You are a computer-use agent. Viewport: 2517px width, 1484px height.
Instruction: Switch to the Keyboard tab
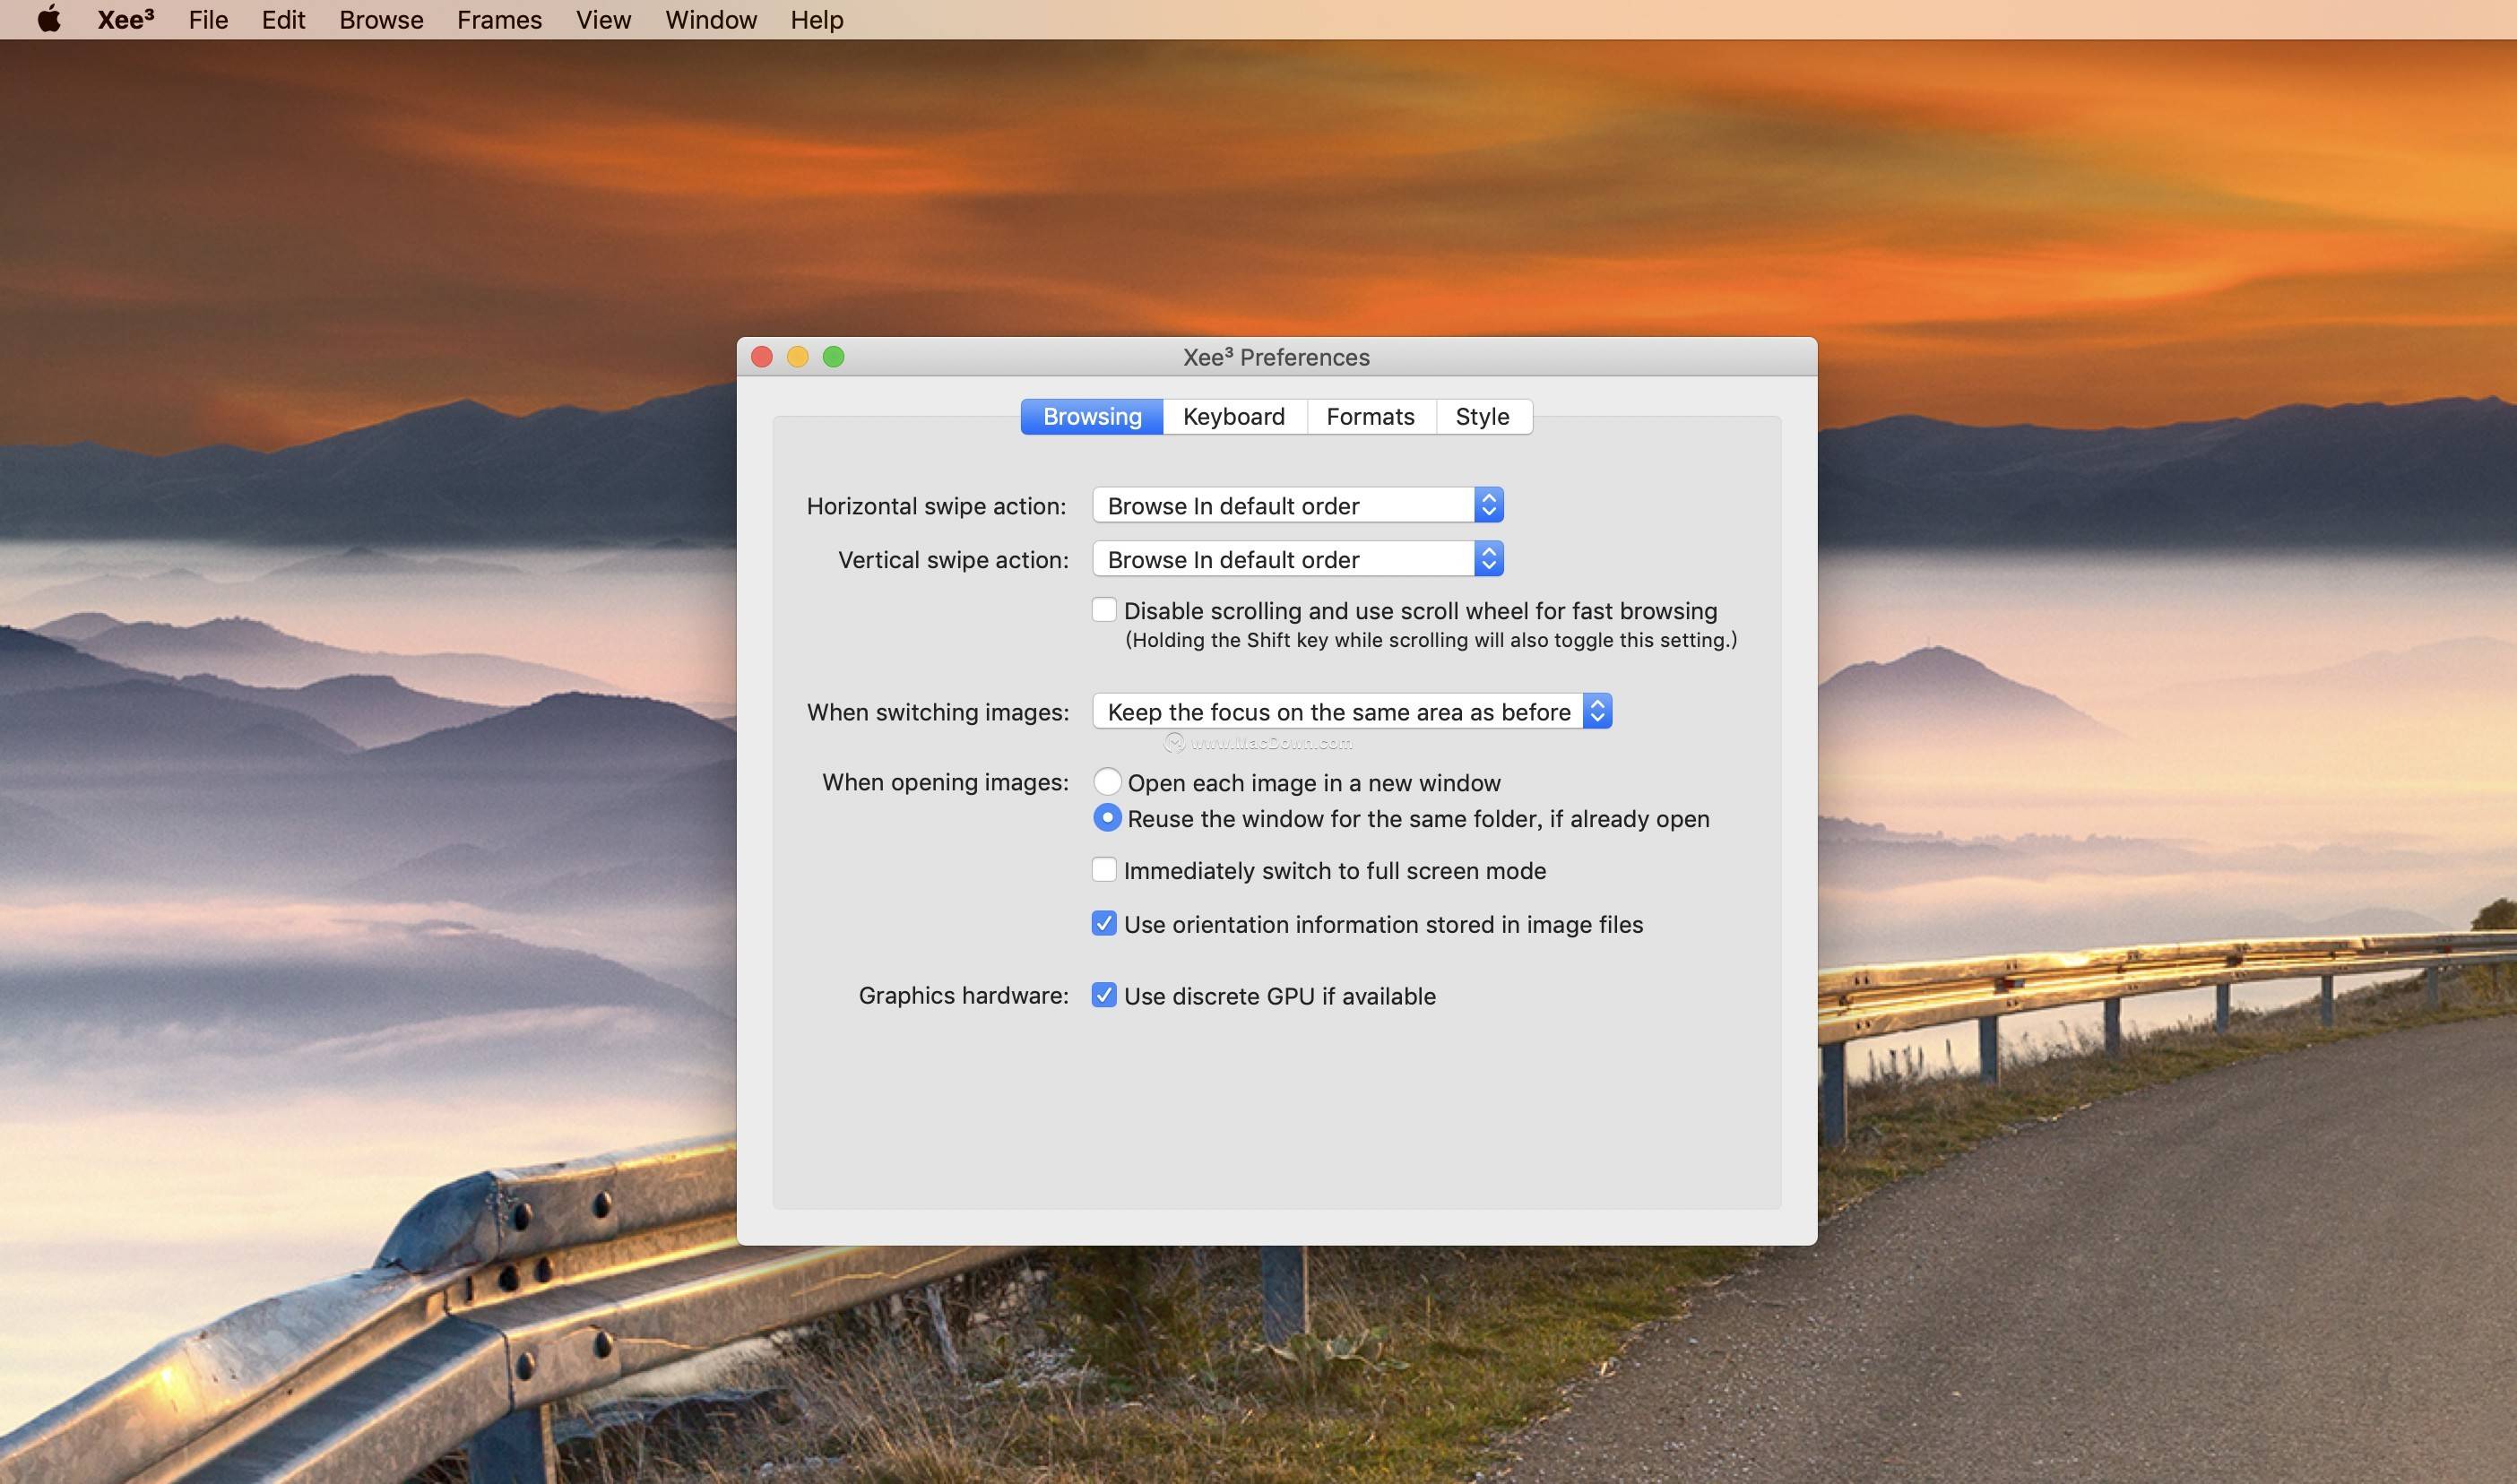1233,415
